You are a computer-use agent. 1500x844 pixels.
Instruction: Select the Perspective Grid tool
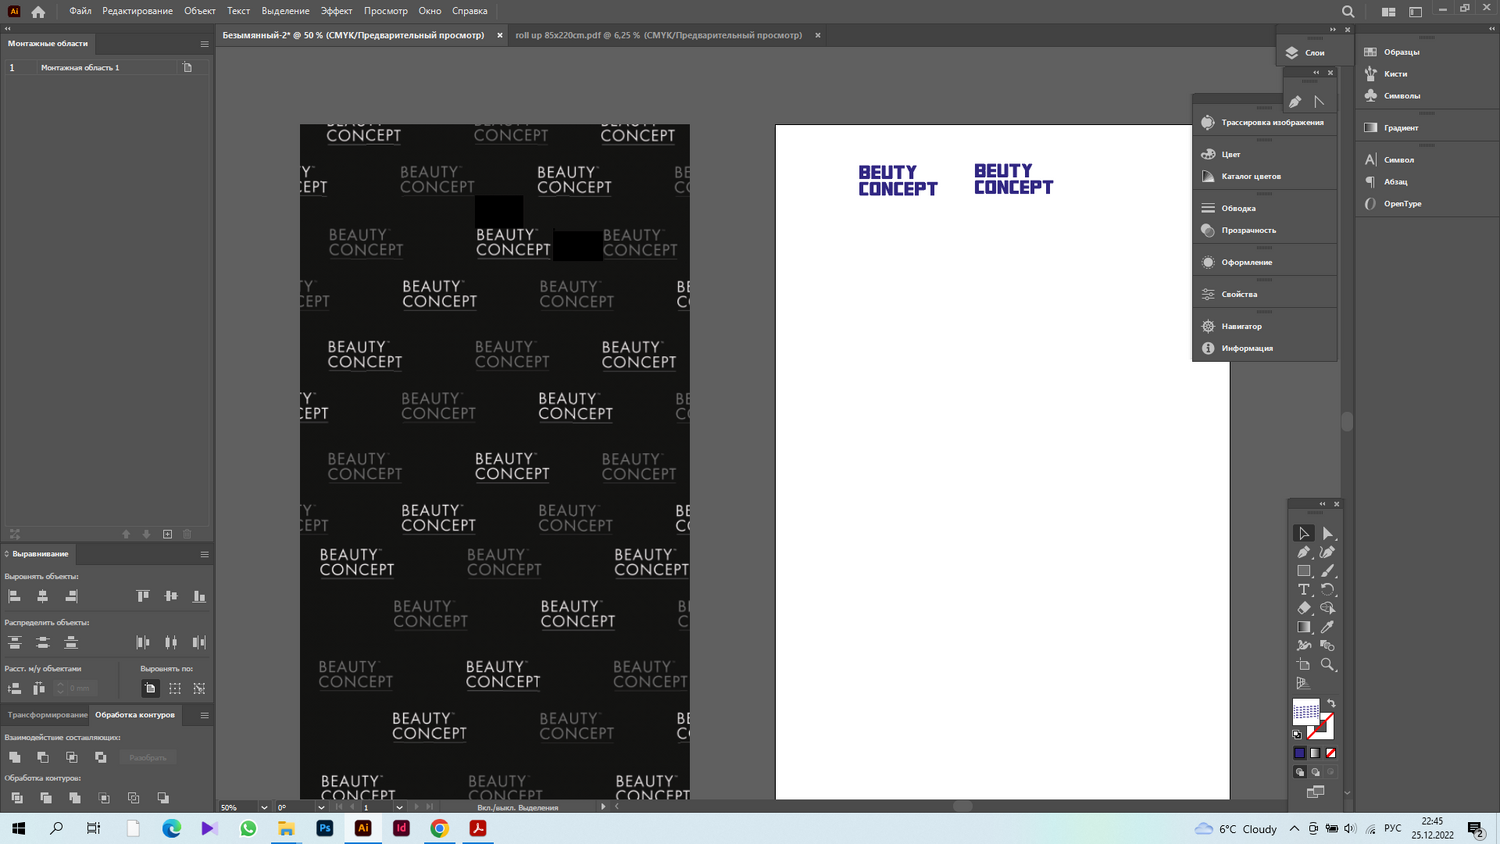(x=1304, y=684)
